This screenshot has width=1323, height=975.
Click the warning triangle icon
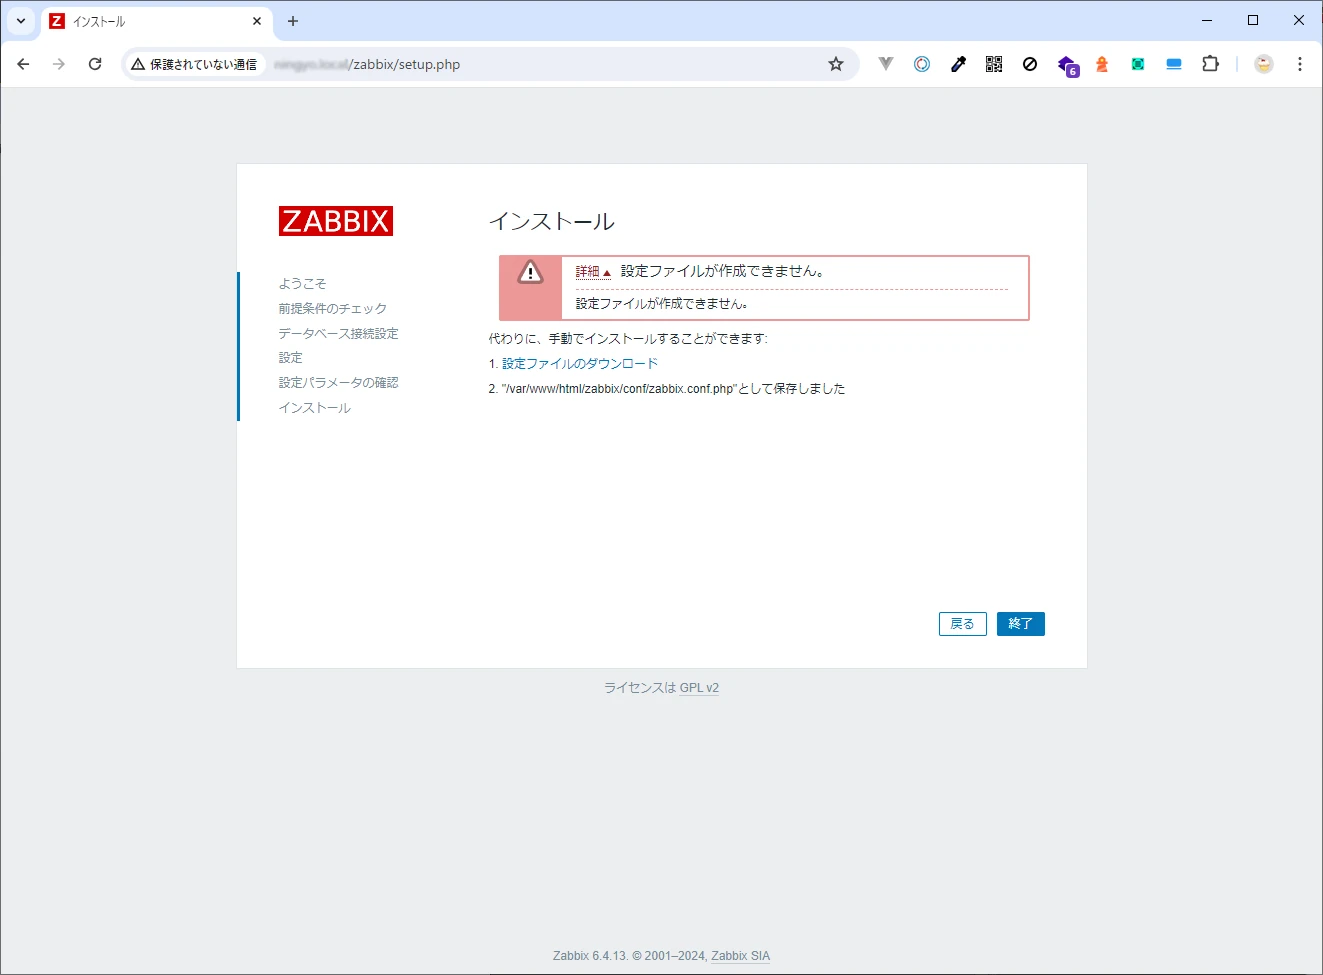click(530, 272)
